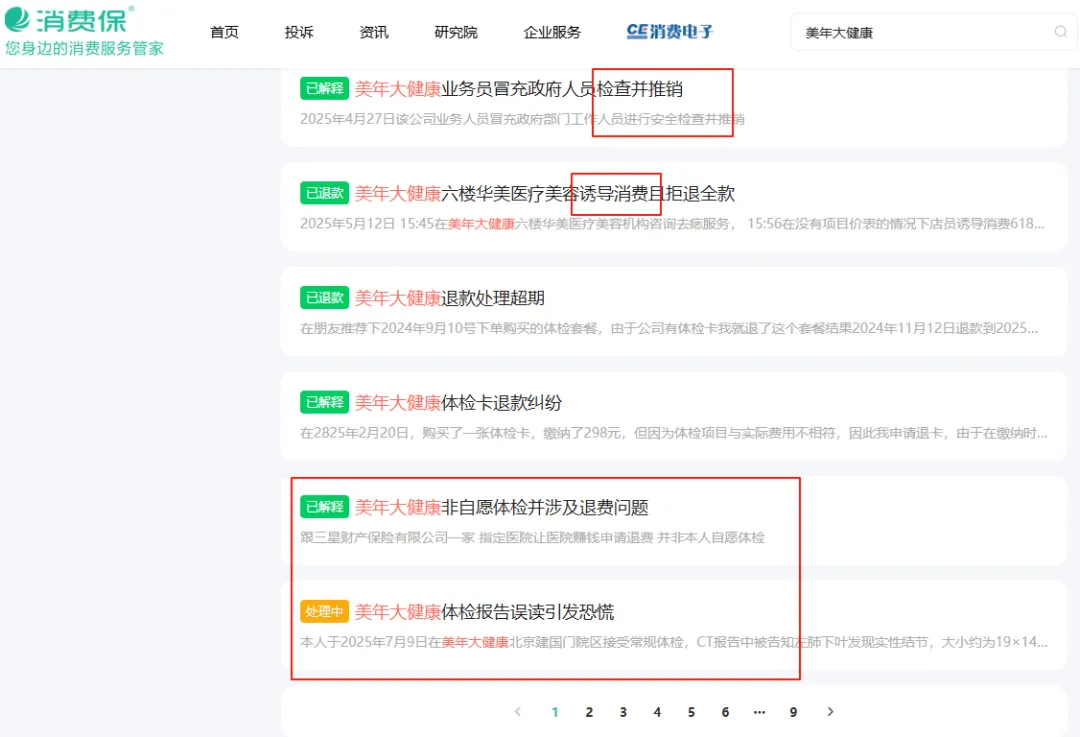This screenshot has height=737, width=1080.
Task: Click 已退款 badge on 退款处理超期 complaint
Action: [x=324, y=298]
